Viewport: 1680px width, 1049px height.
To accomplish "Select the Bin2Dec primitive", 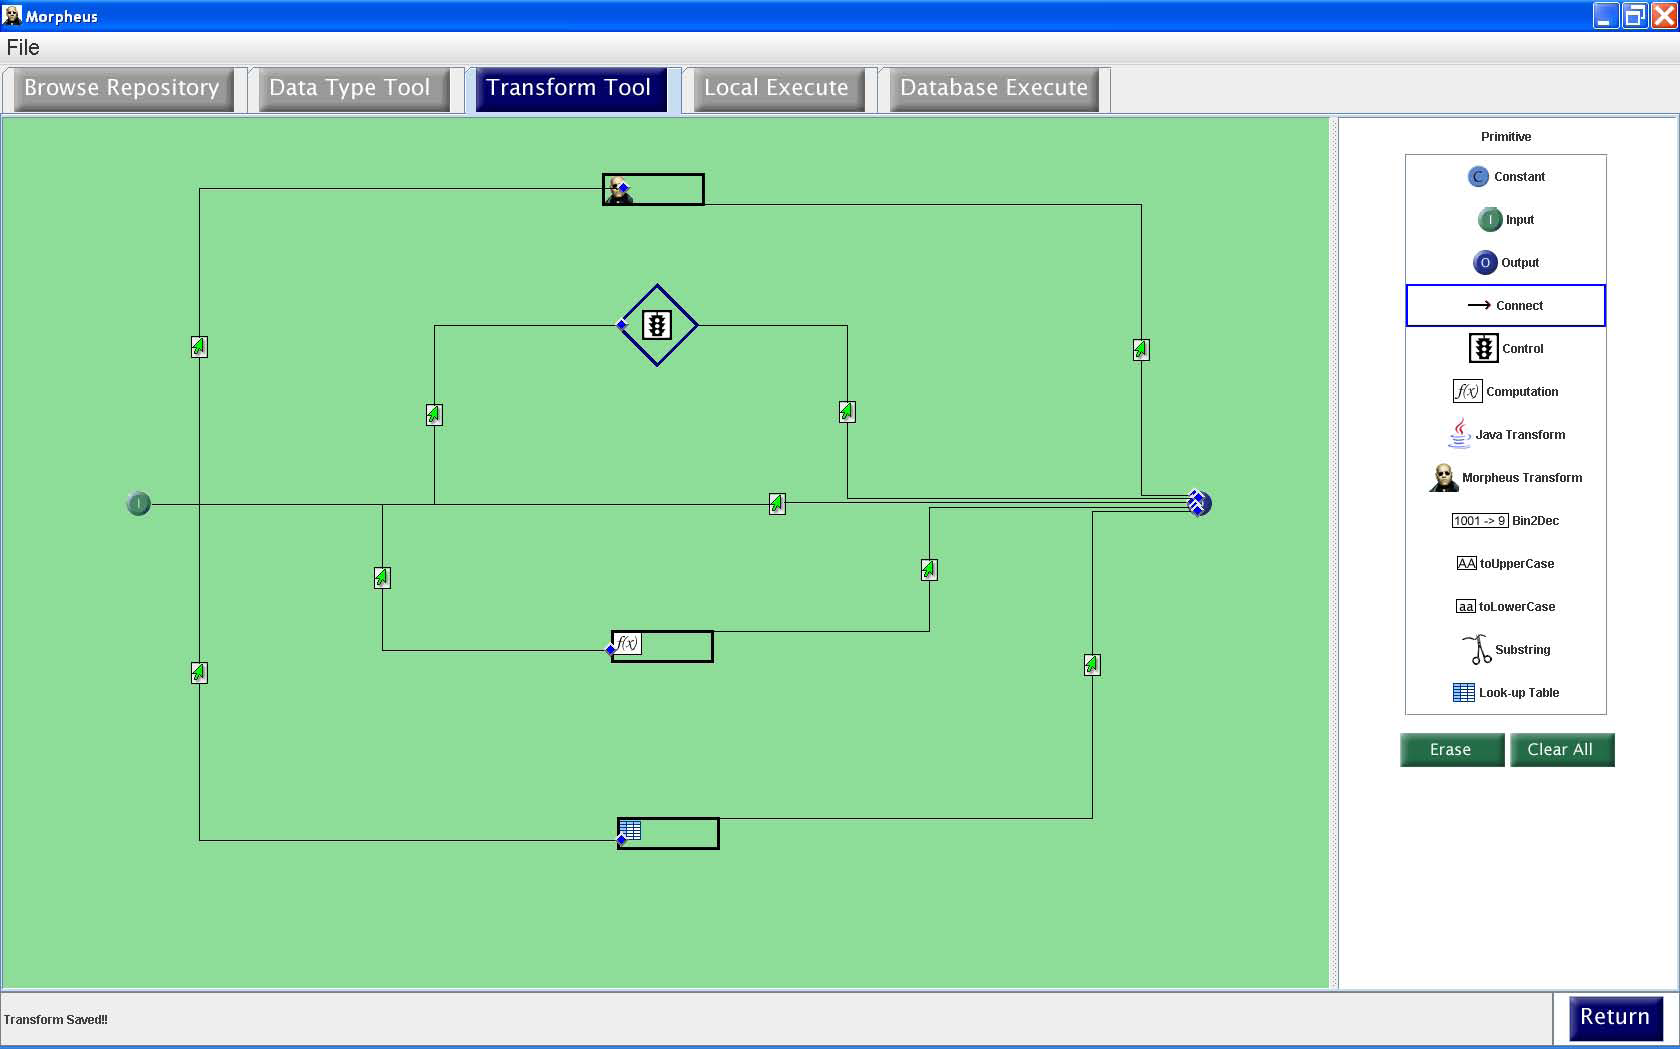I will tap(1506, 521).
